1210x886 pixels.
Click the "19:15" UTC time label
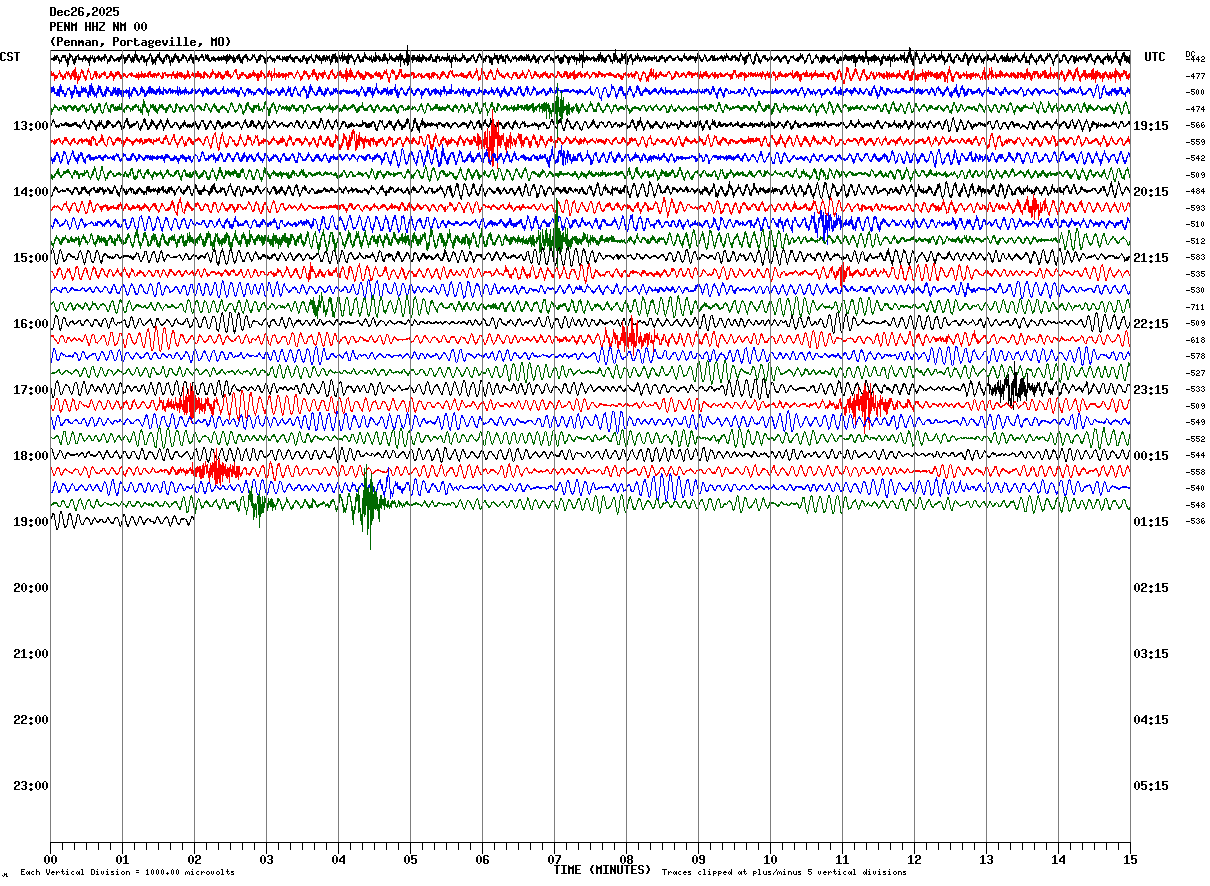pyautogui.click(x=1151, y=126)
